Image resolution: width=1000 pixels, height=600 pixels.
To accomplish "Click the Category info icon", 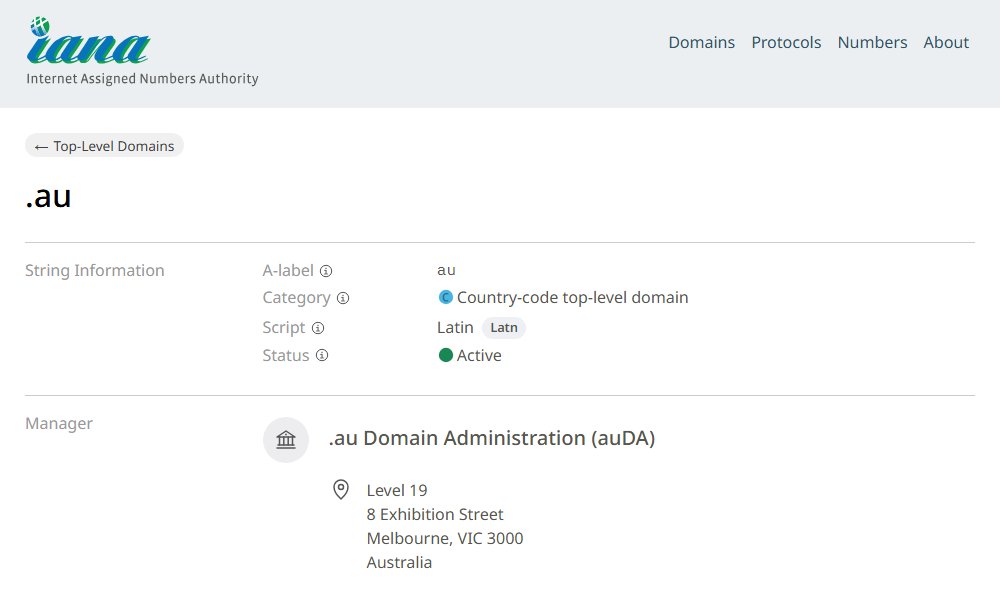I will click(343, 298).
